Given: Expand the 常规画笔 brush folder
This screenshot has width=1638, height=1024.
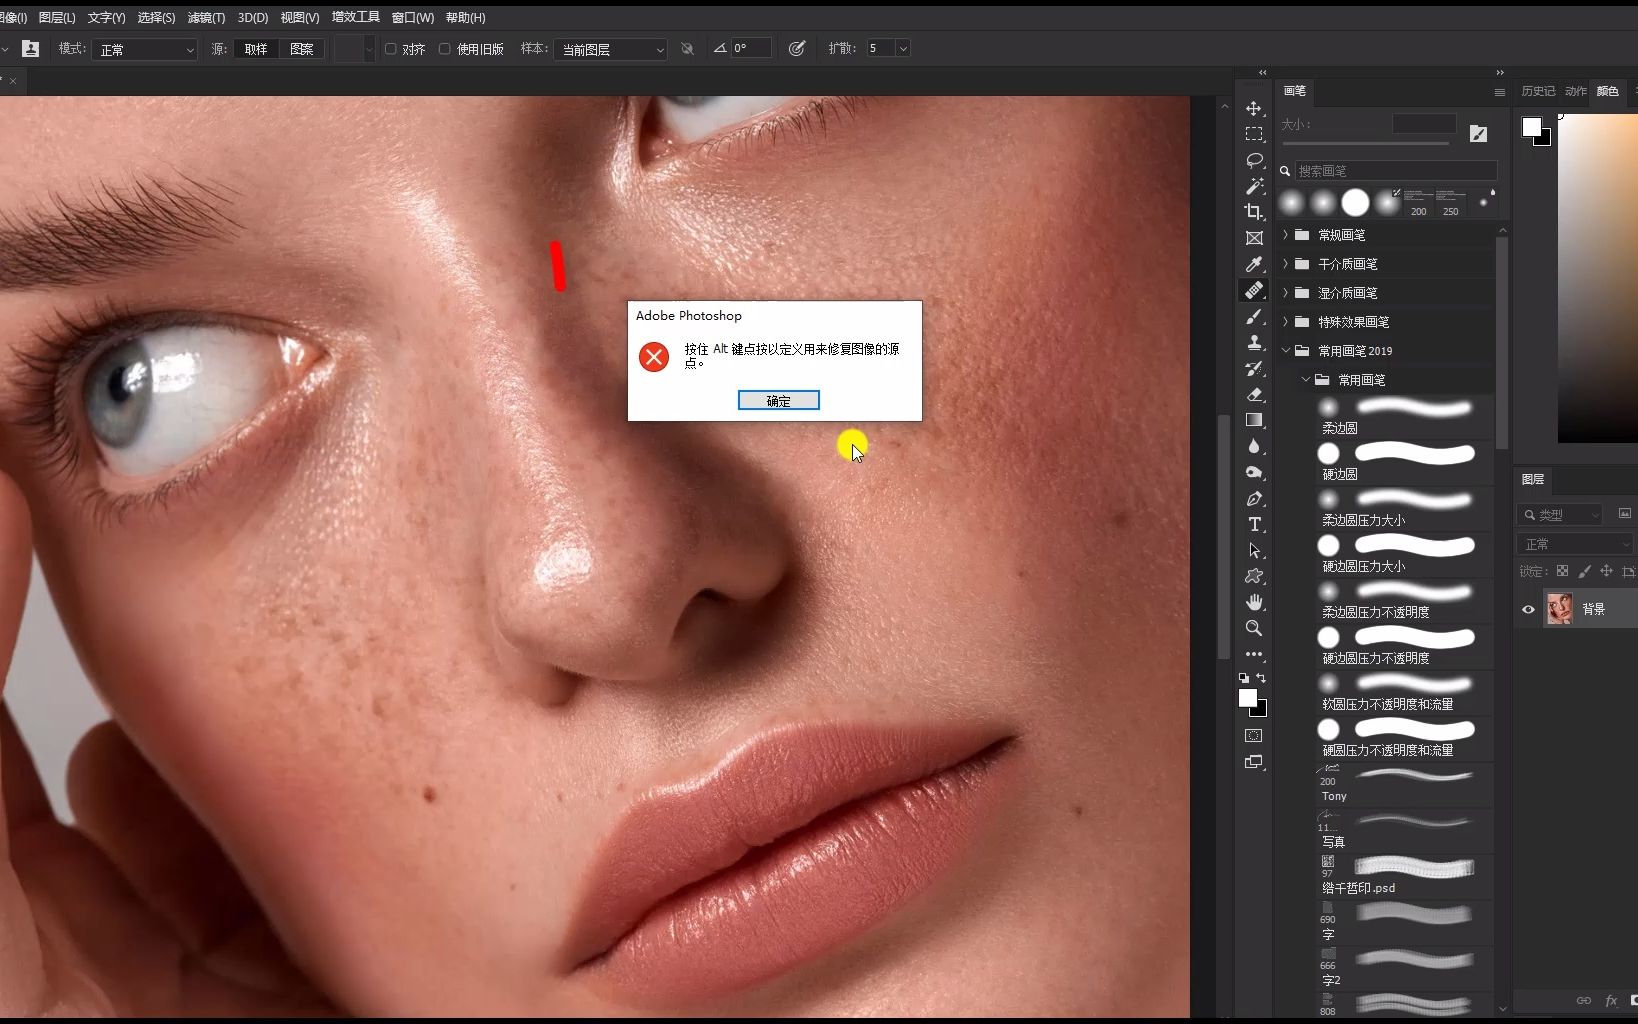Looking at the screenshot, I should pyautogui.click(x=1286, y=235).
